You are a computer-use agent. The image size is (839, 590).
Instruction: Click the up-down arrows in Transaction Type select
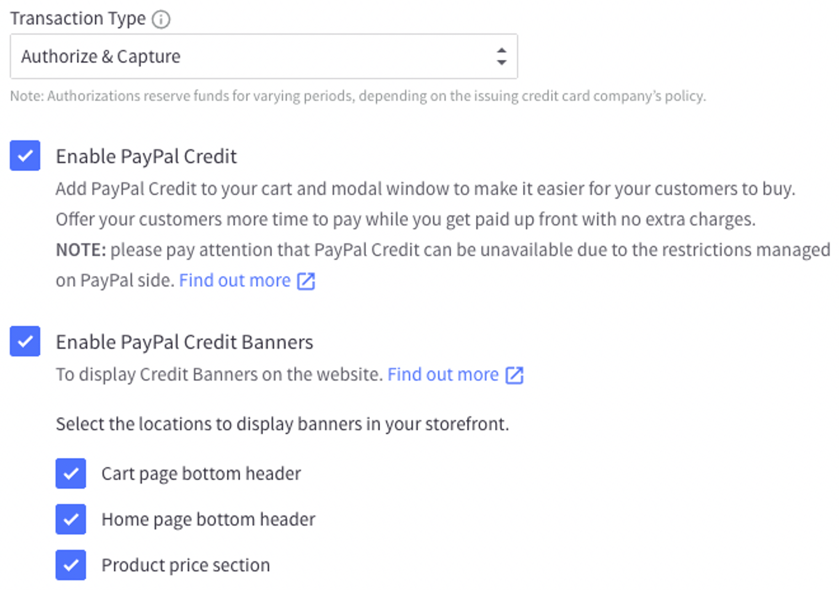click(x=502, y=57)
